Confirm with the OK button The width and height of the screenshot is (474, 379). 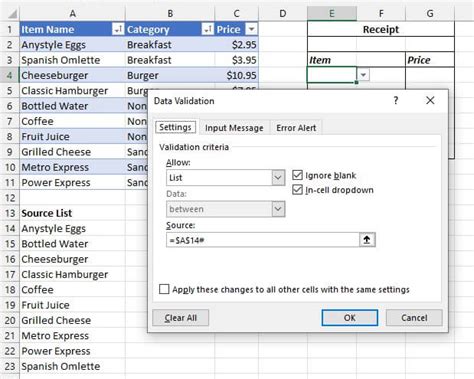350,318
